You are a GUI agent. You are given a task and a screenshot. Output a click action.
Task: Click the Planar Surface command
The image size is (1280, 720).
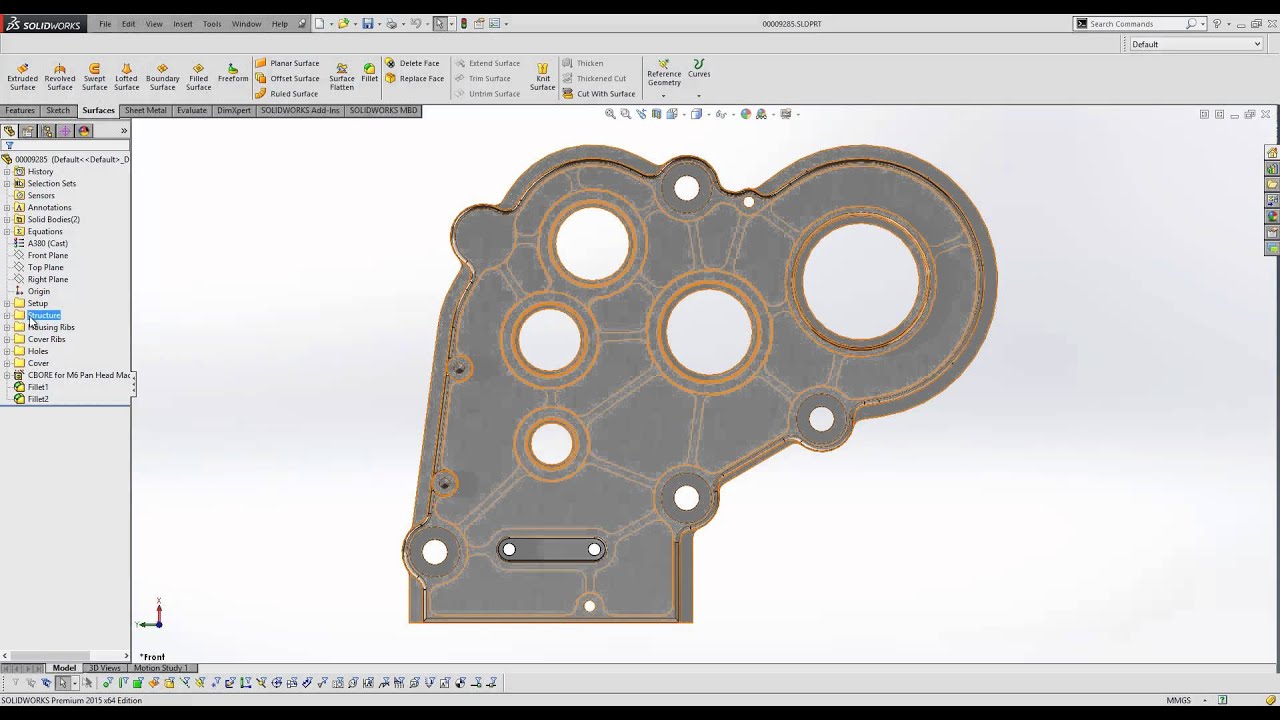[287, 63]
